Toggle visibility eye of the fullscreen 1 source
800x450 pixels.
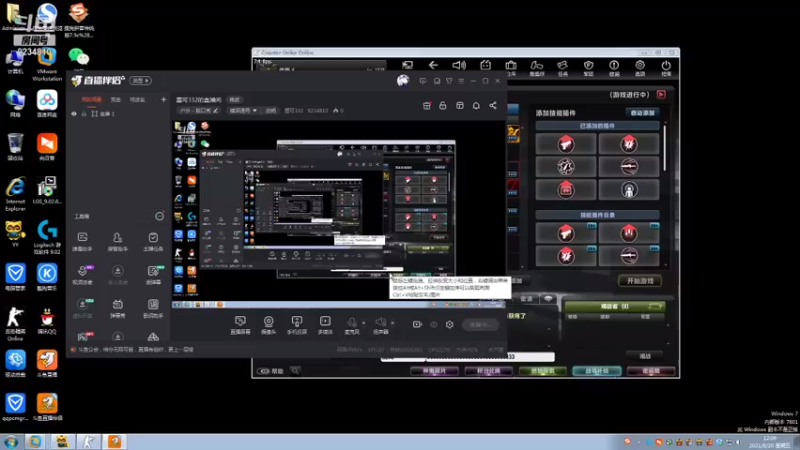point(74,114)
